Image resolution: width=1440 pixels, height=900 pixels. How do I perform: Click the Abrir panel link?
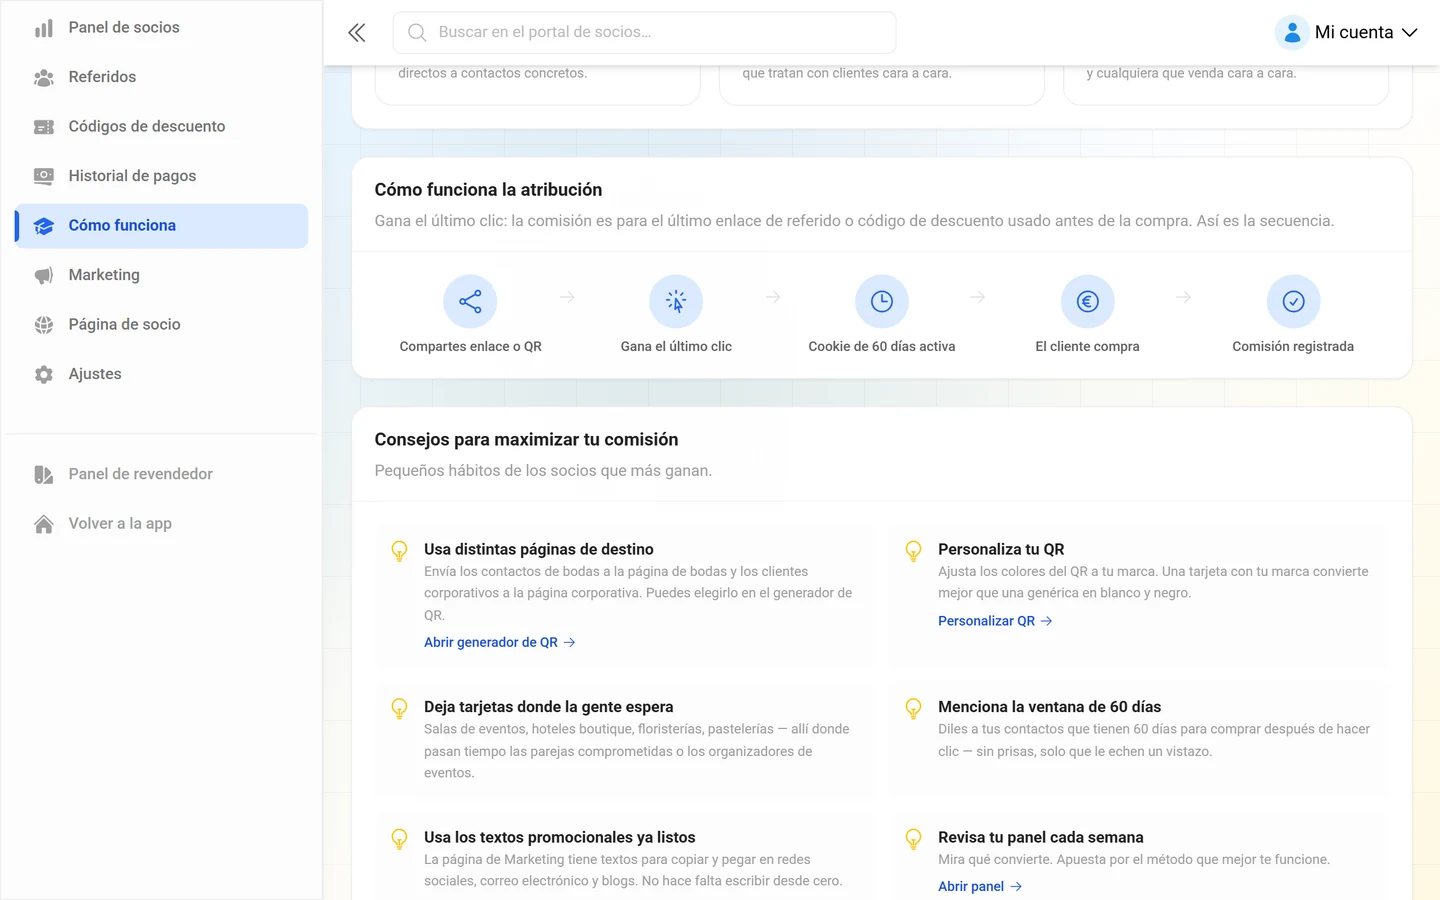(x=980, y=887)
